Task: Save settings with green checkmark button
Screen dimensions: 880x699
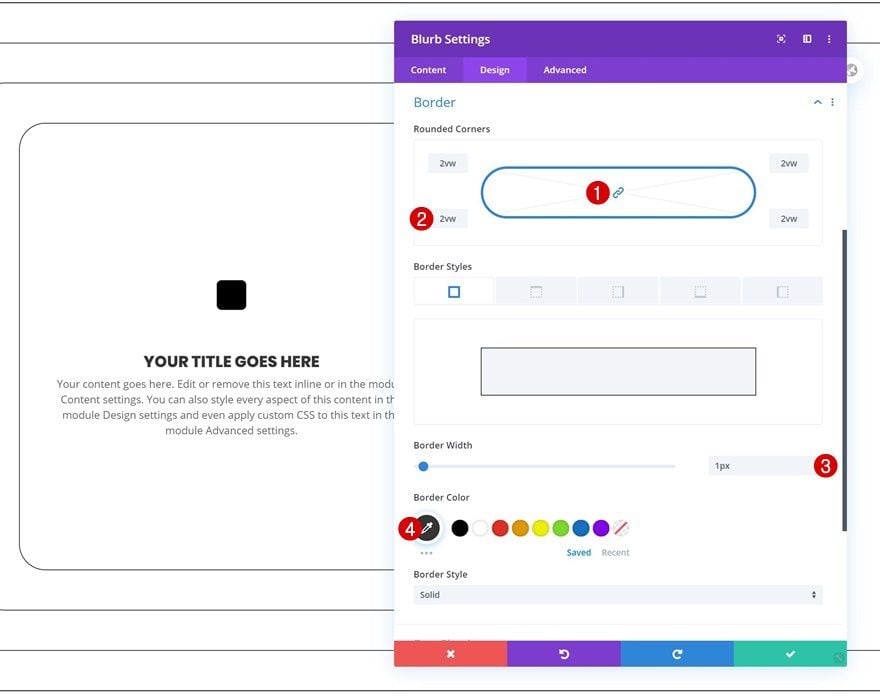Action: [x=790, y=654]
